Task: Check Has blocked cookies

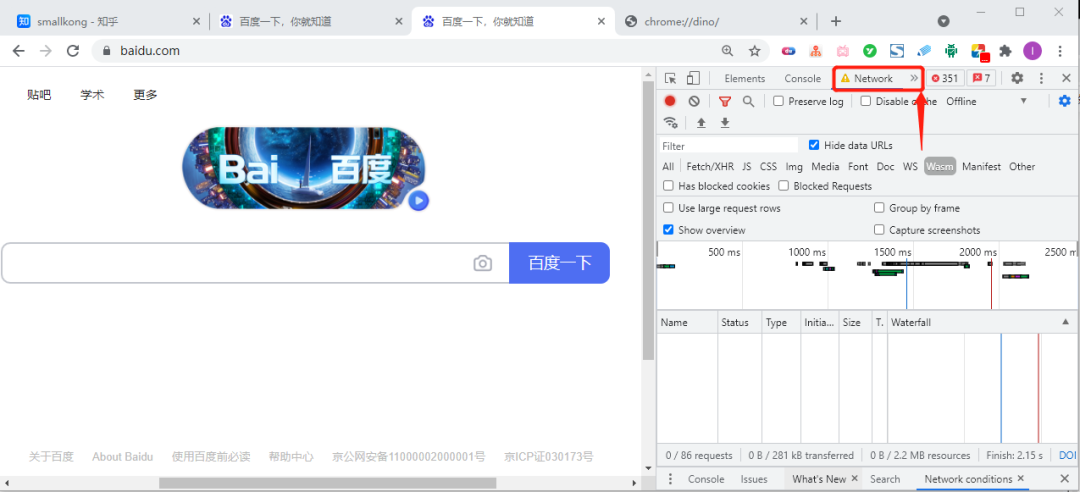Action: tap(668, 186)
